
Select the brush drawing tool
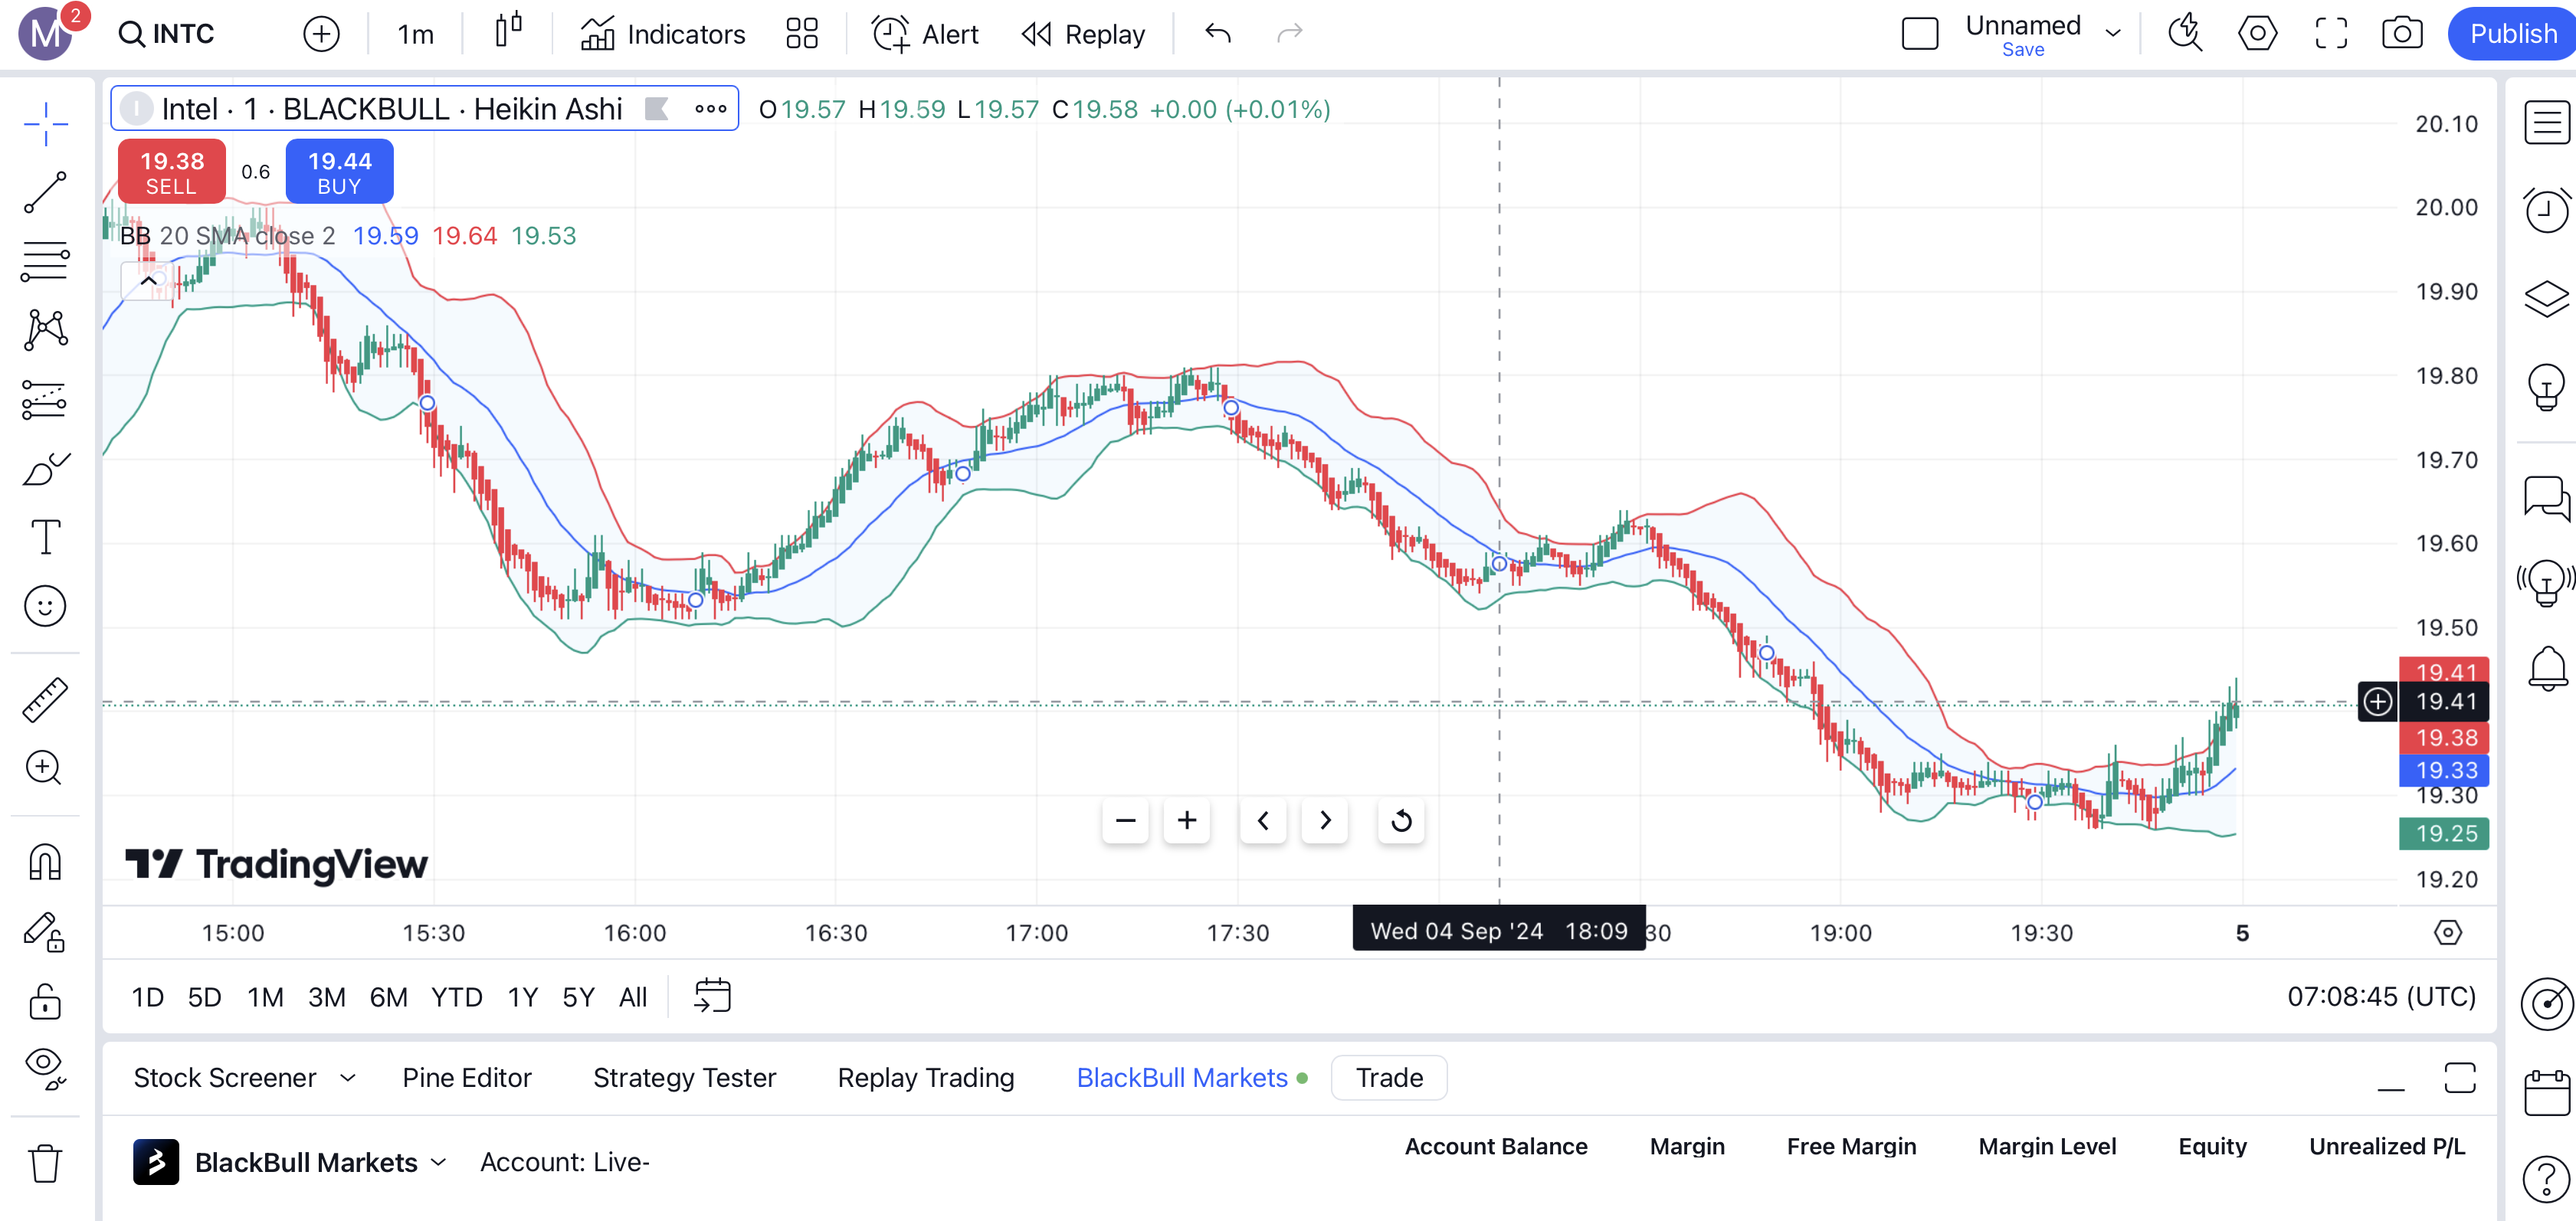click(45, 468)
